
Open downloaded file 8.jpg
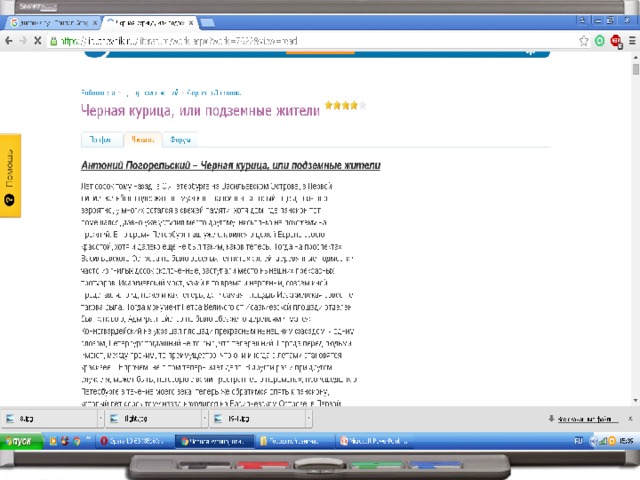[x=49, y=419]
